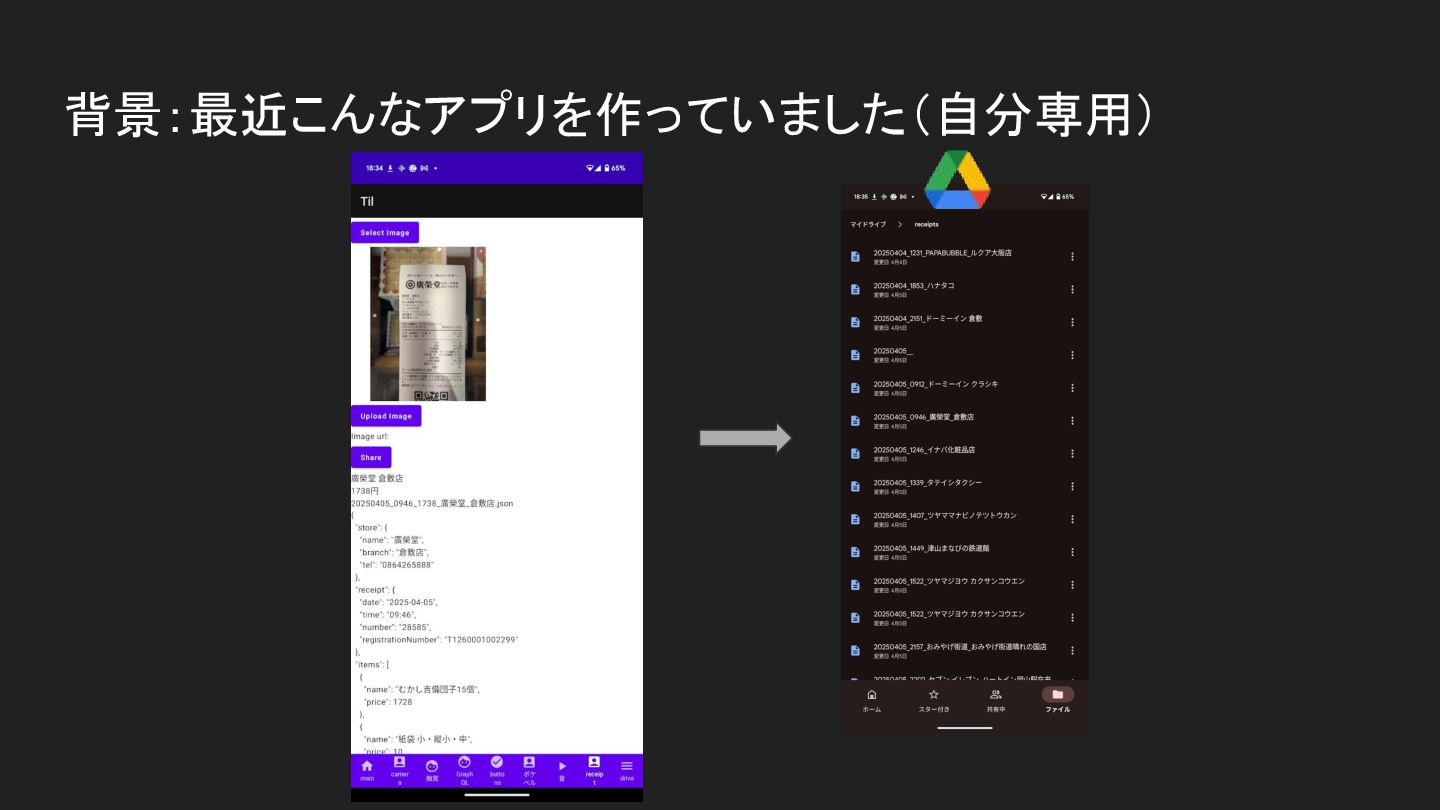Open more options for 20250404_1231_PAPABUBBLE file
The image size is (1440, 810).
1072,257
